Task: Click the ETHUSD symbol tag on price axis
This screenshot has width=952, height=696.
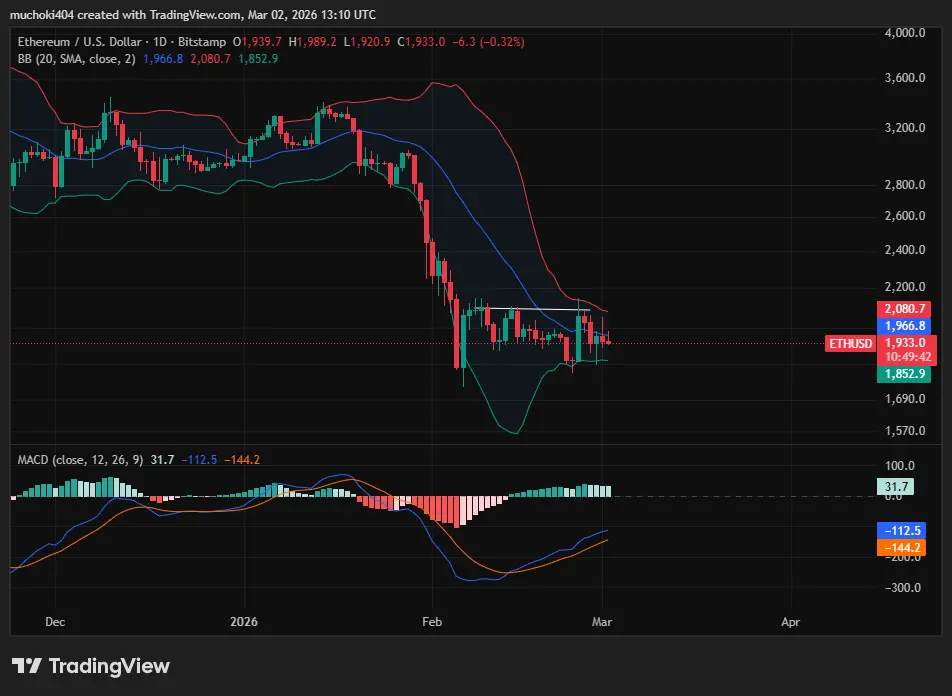Action: click(851, 343)
